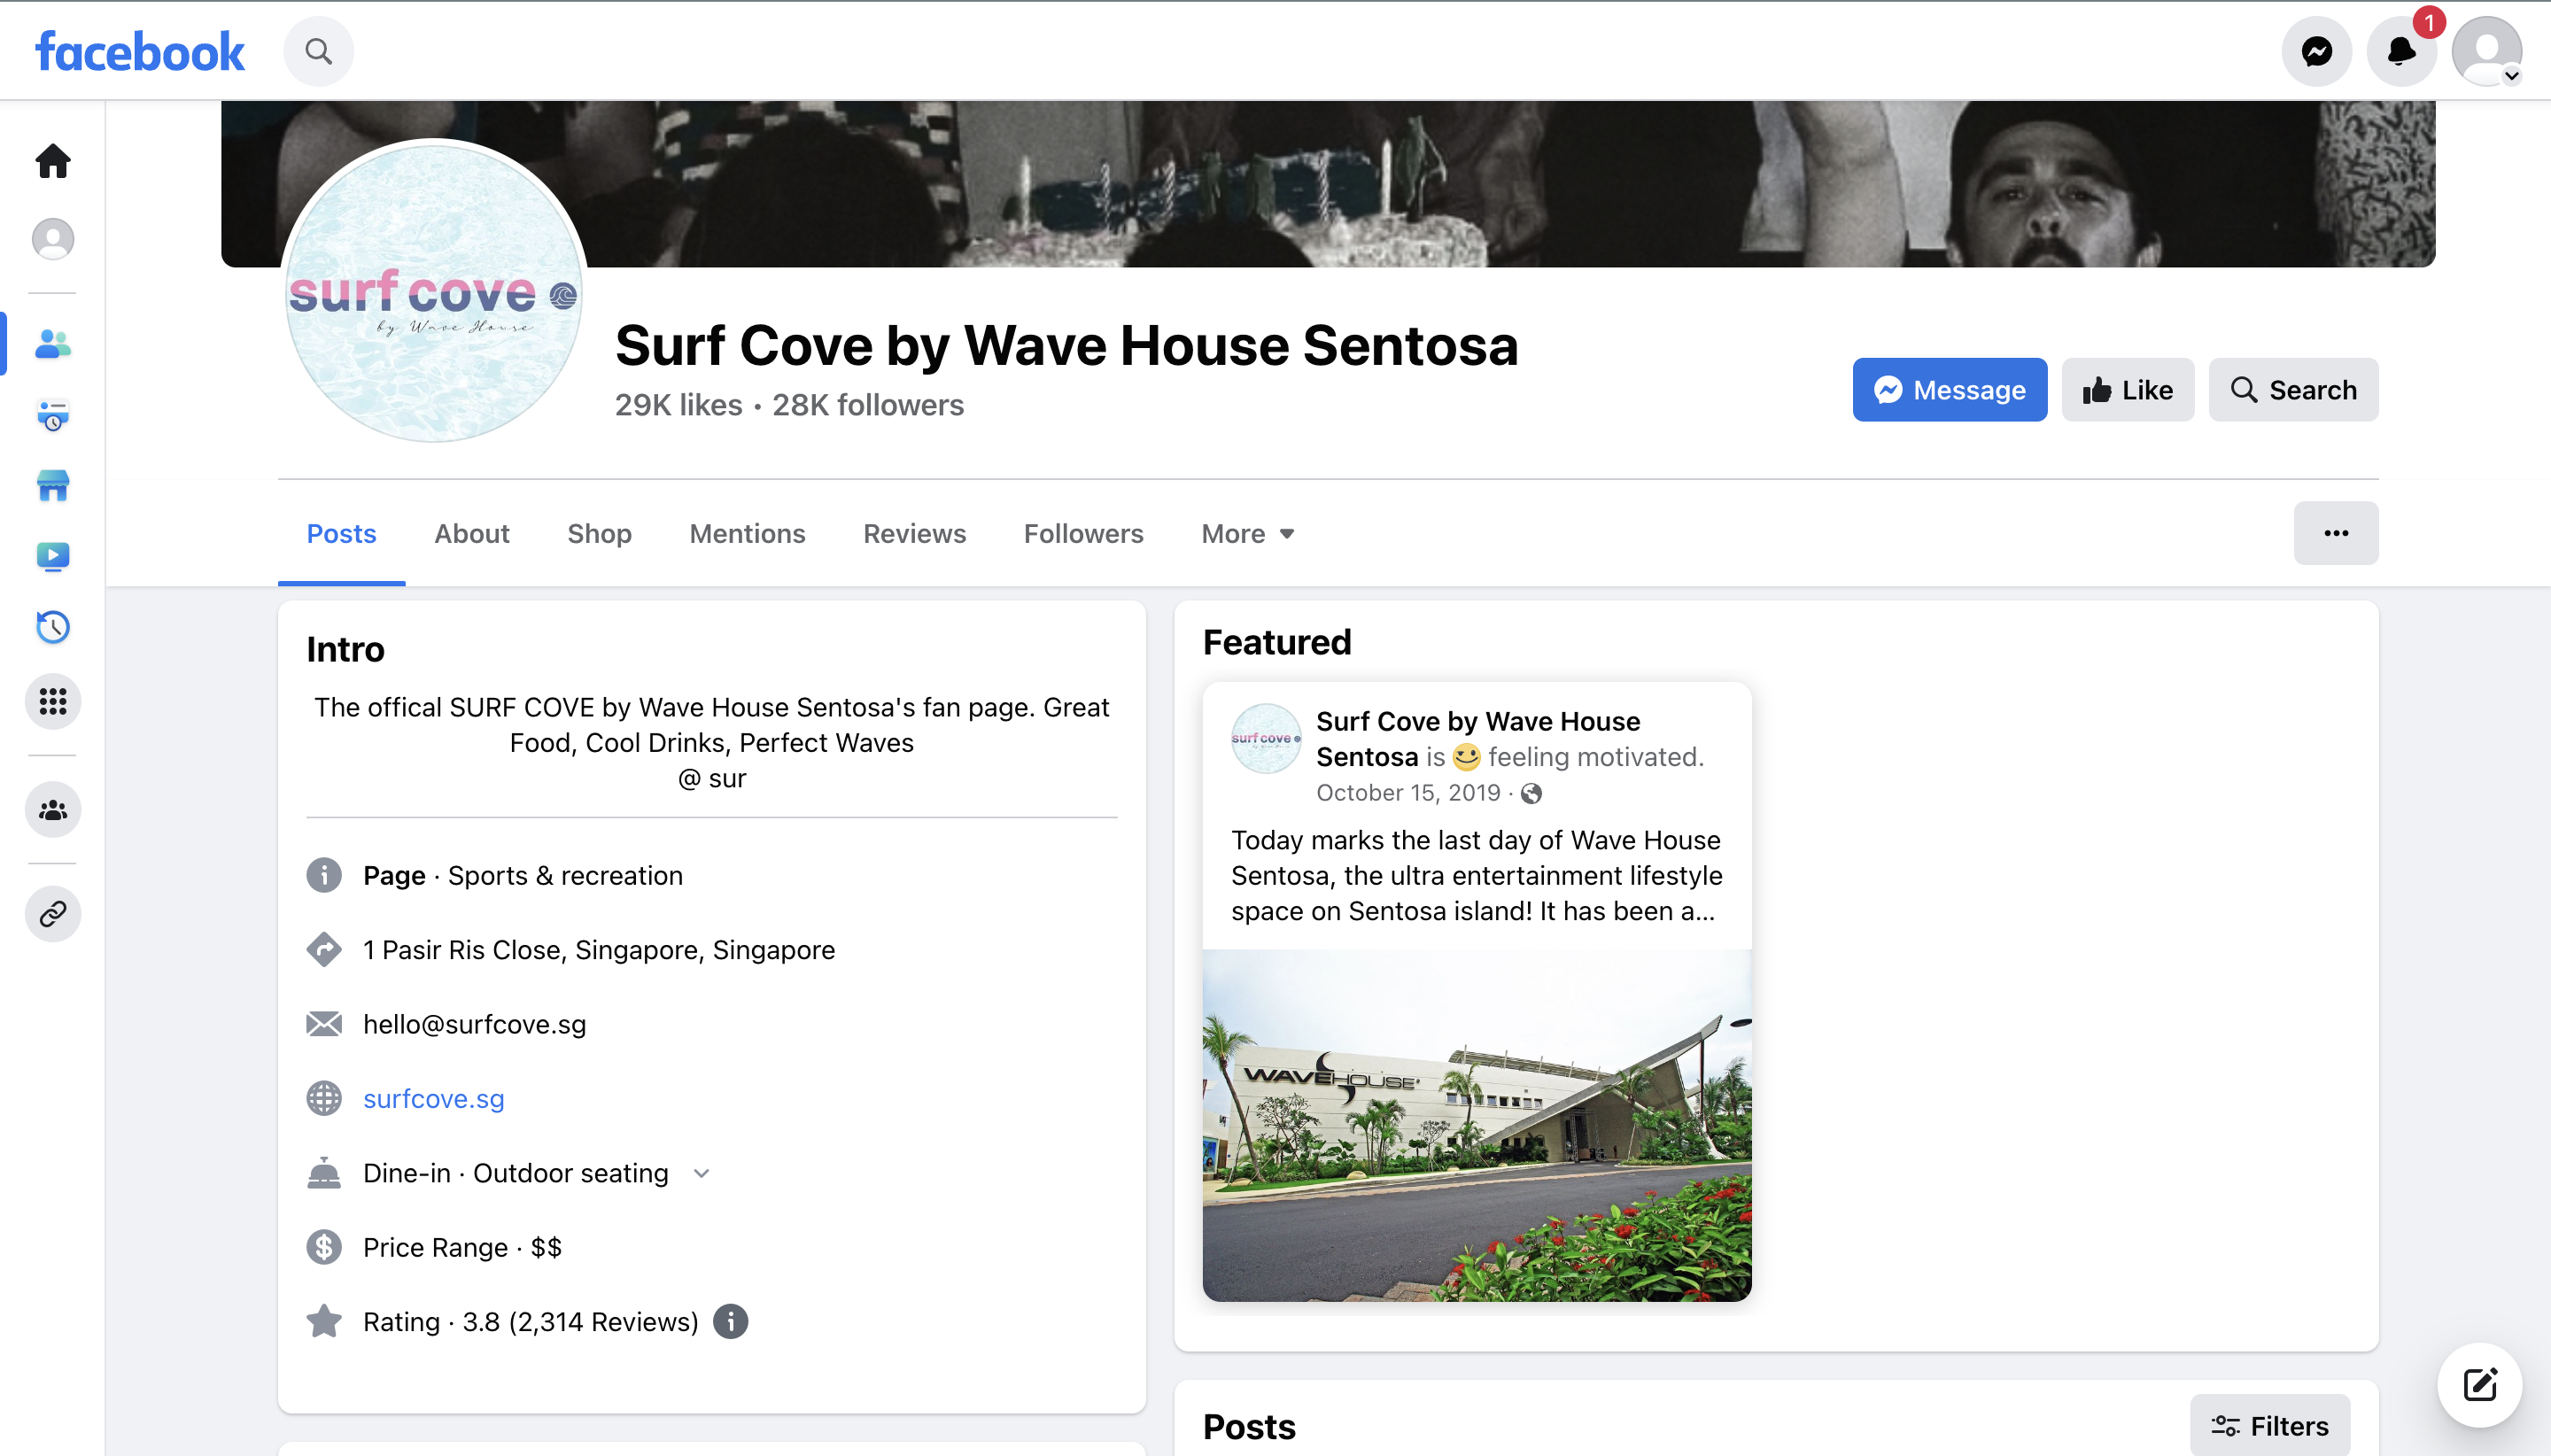Click the new message compose icon
Image resolution: width=2551 pixels, height=1456 pixels.
point(2480,1385)
